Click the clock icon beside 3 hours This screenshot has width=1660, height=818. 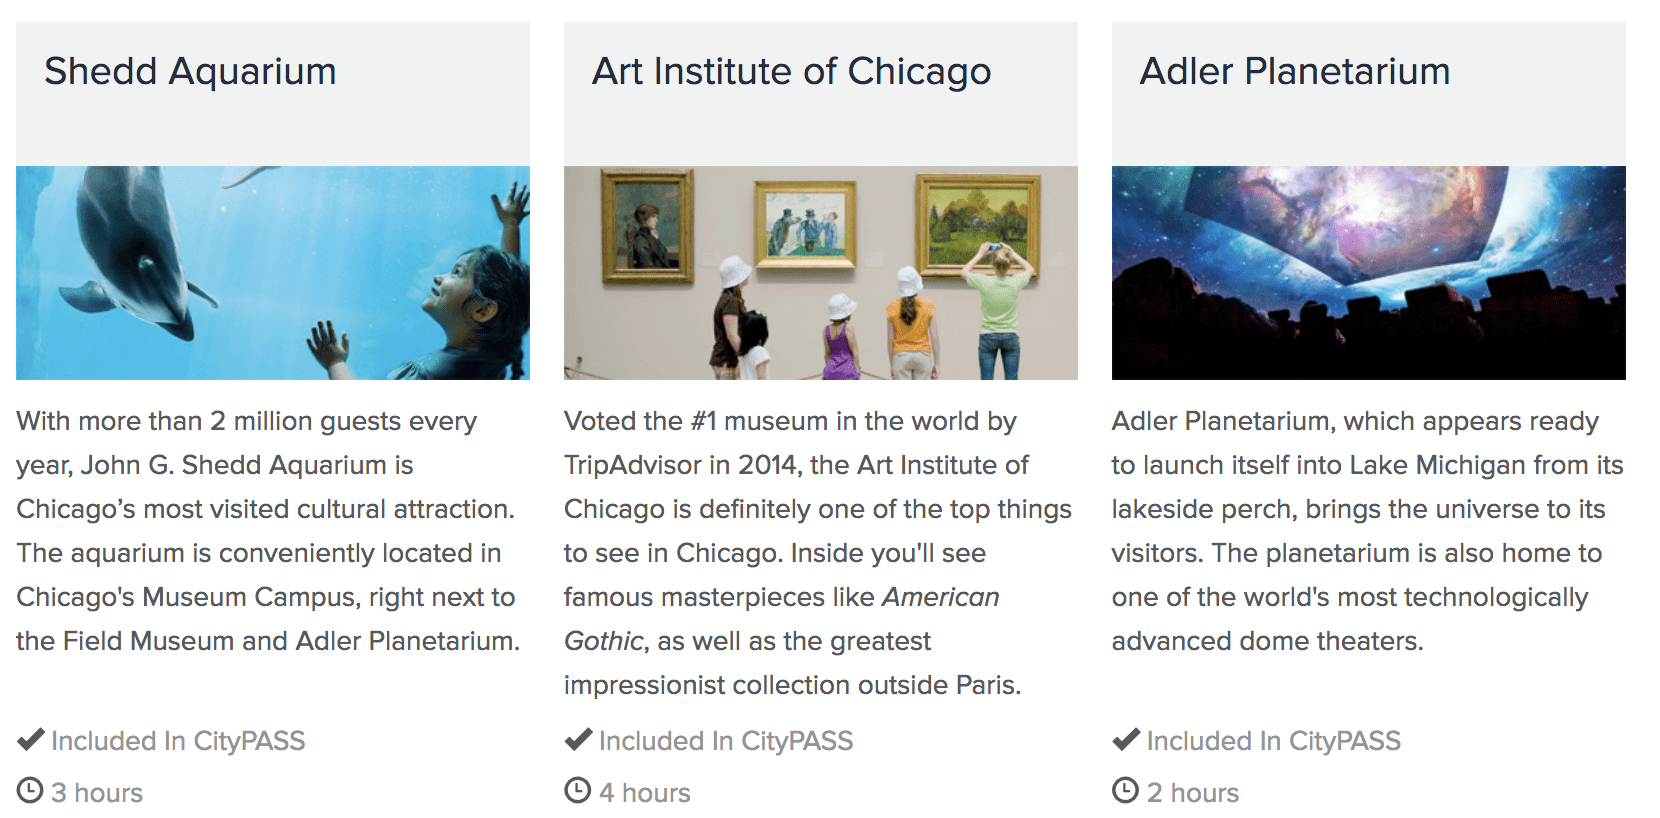[30, 791]
